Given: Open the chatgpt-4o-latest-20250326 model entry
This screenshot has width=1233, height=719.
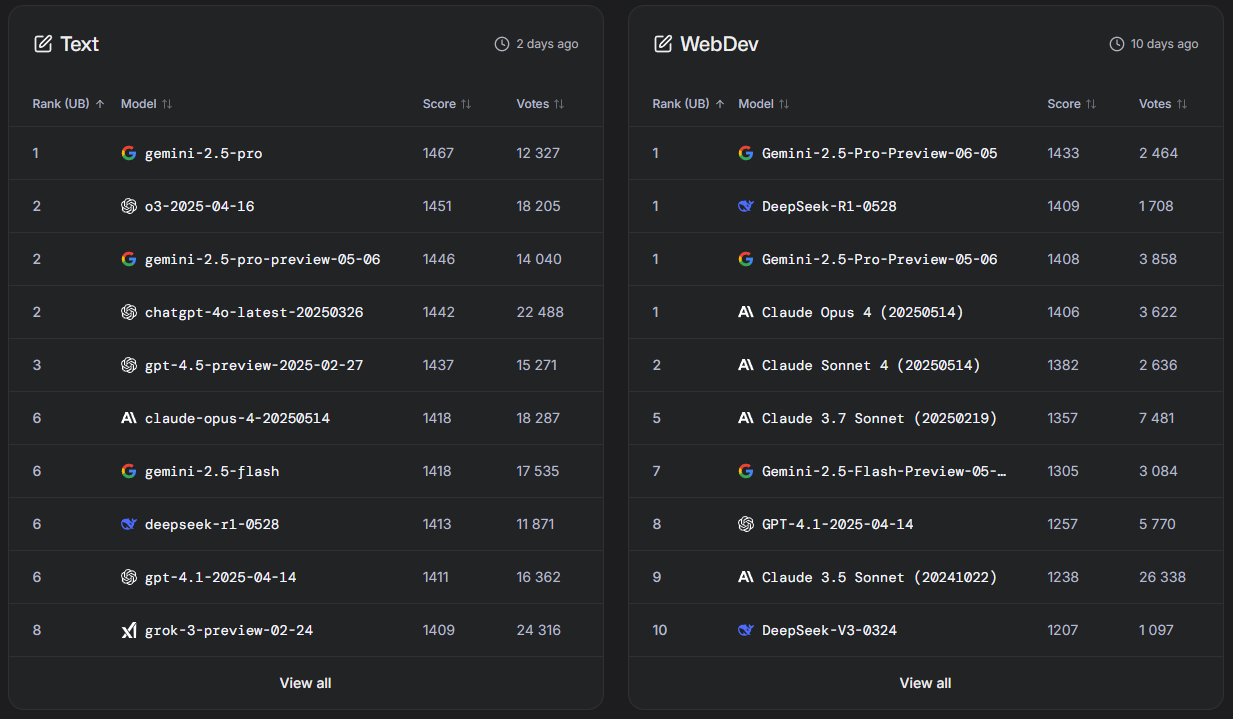Looking at the screenshot, I should 254,312.
